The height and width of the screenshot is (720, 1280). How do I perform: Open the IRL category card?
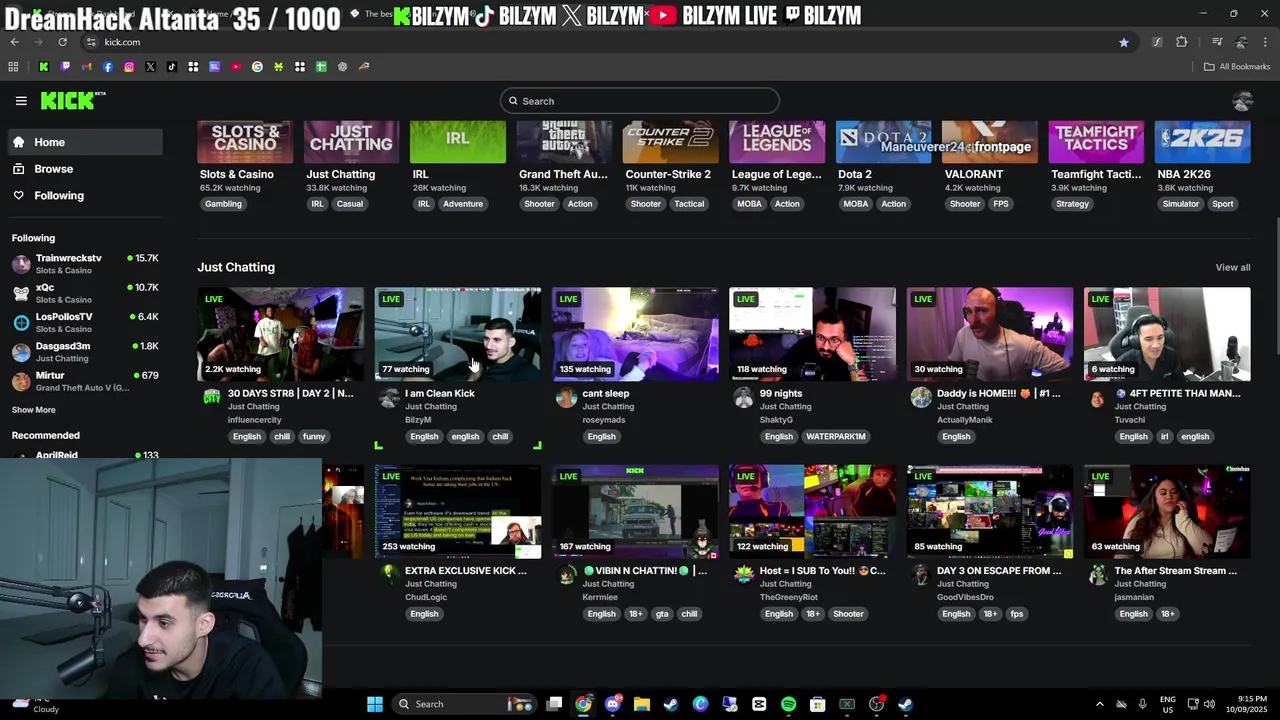[x=458, y=142]
